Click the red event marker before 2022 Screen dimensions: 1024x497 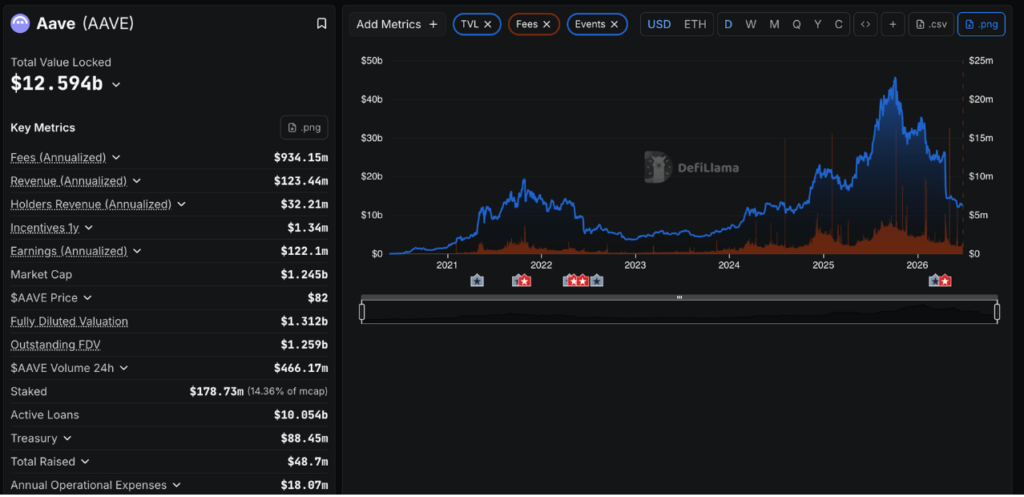(x=525, y=281)
